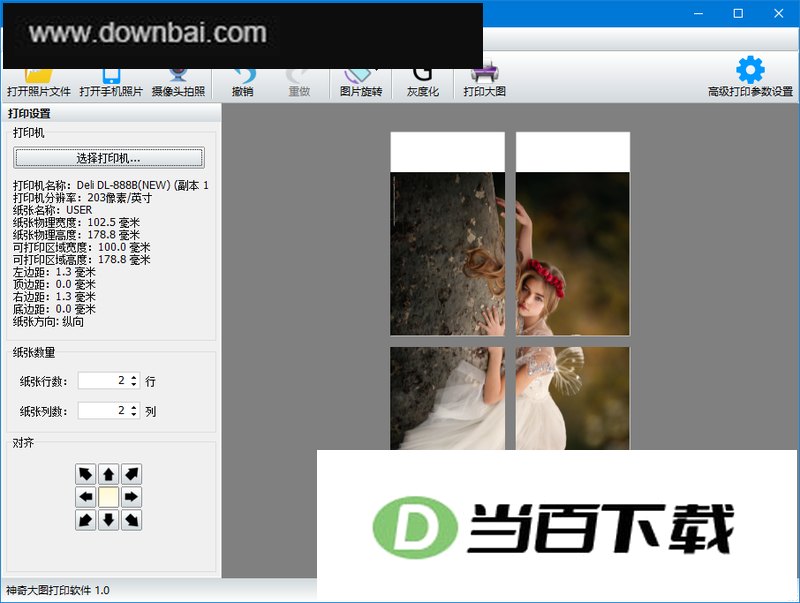Focus the 纸张列数 value field
The height and width of the screenshot is (603, 800).
coord(104,411)
